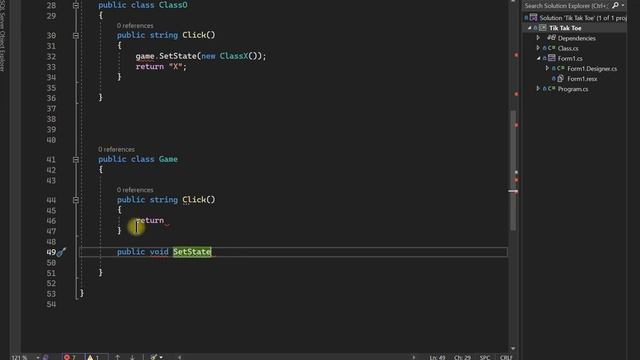Click the 'CRLF' line ending indicator

[506, 358]
